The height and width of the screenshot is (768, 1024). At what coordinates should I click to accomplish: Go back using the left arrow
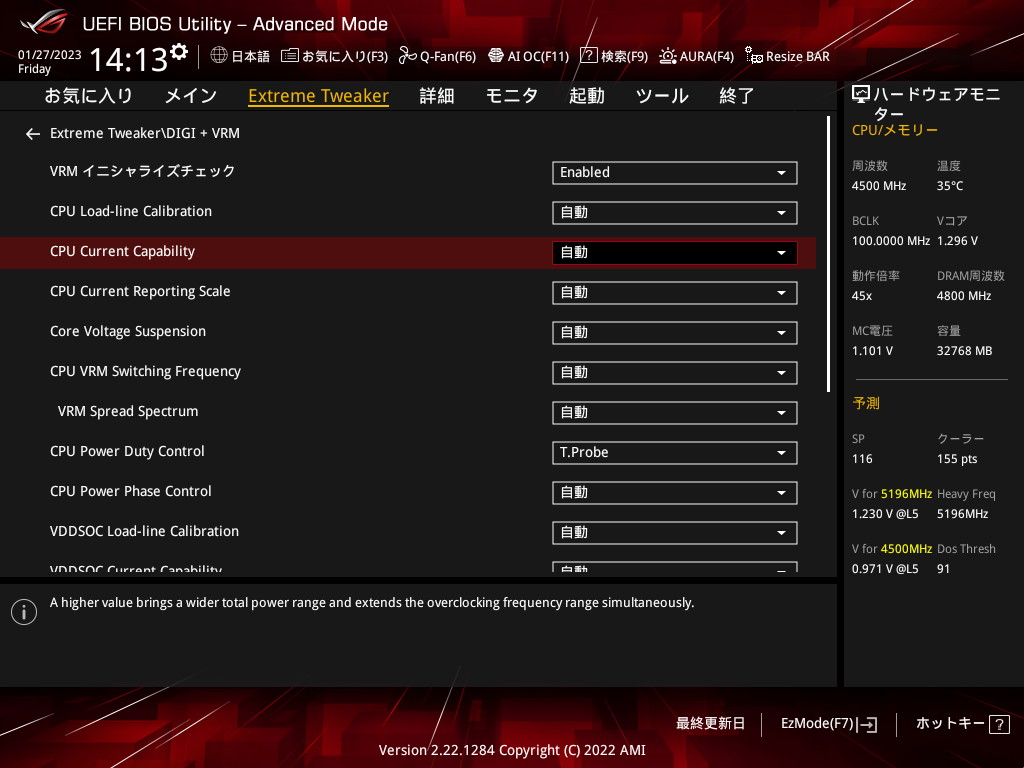tap(33, 134)
